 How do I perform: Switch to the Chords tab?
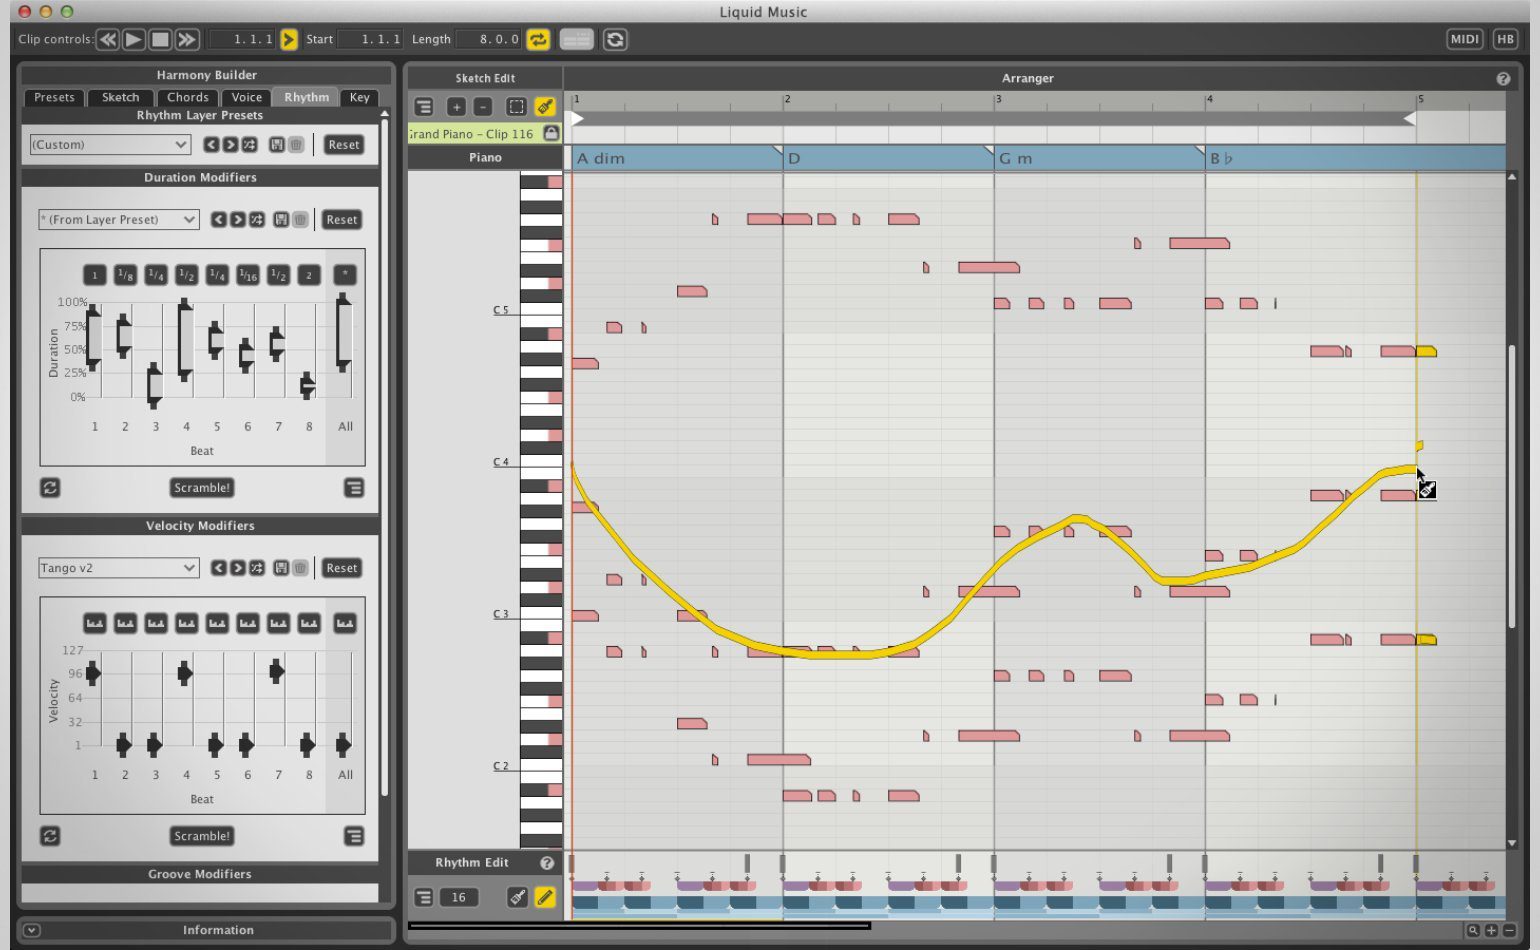188,98
